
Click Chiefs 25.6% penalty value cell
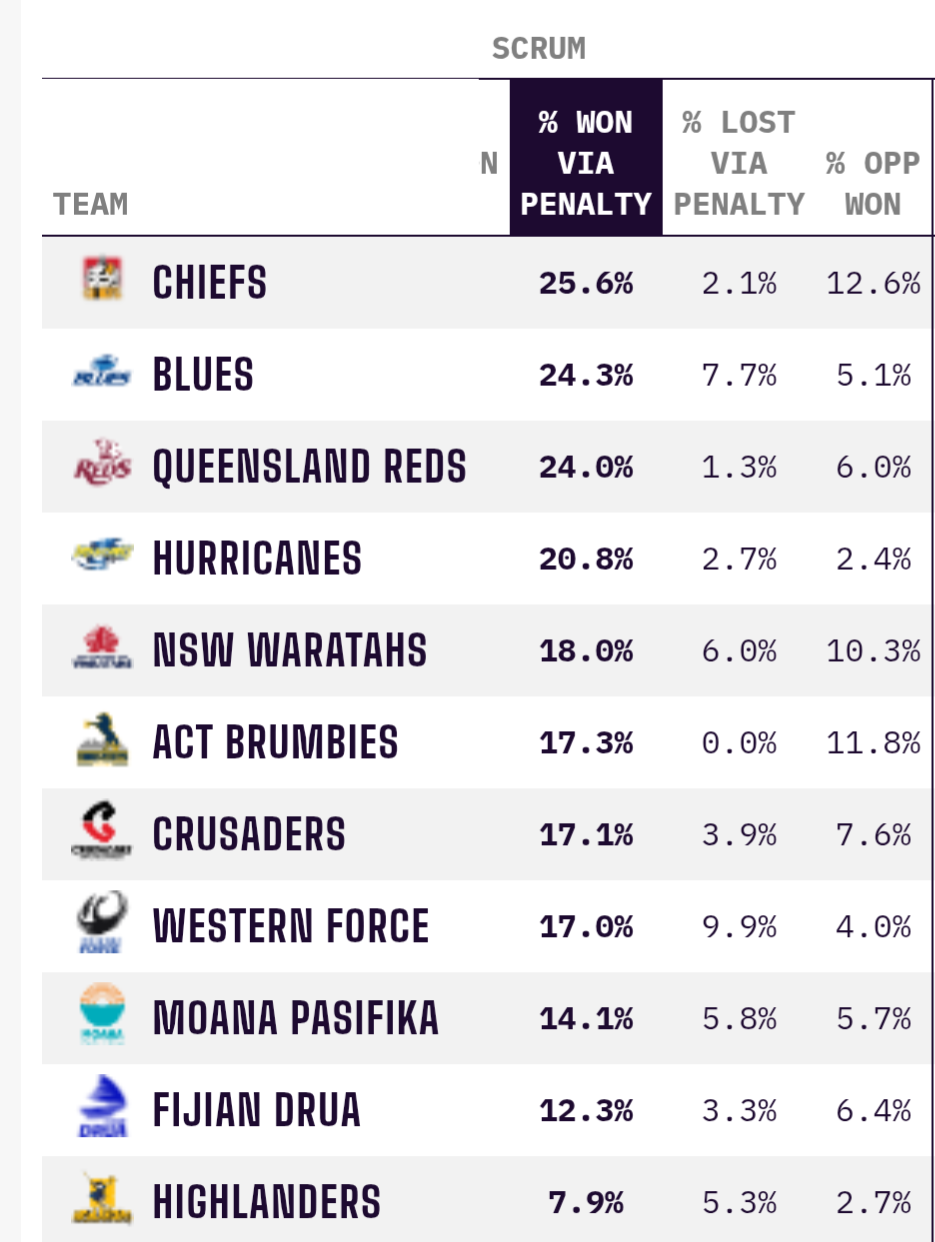coord(586,283)
